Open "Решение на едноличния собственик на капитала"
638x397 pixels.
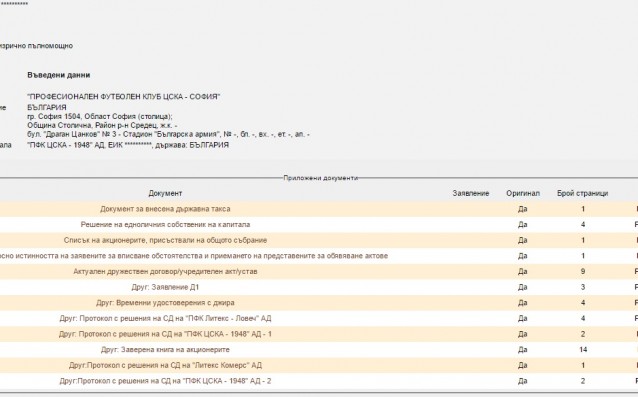165,225
